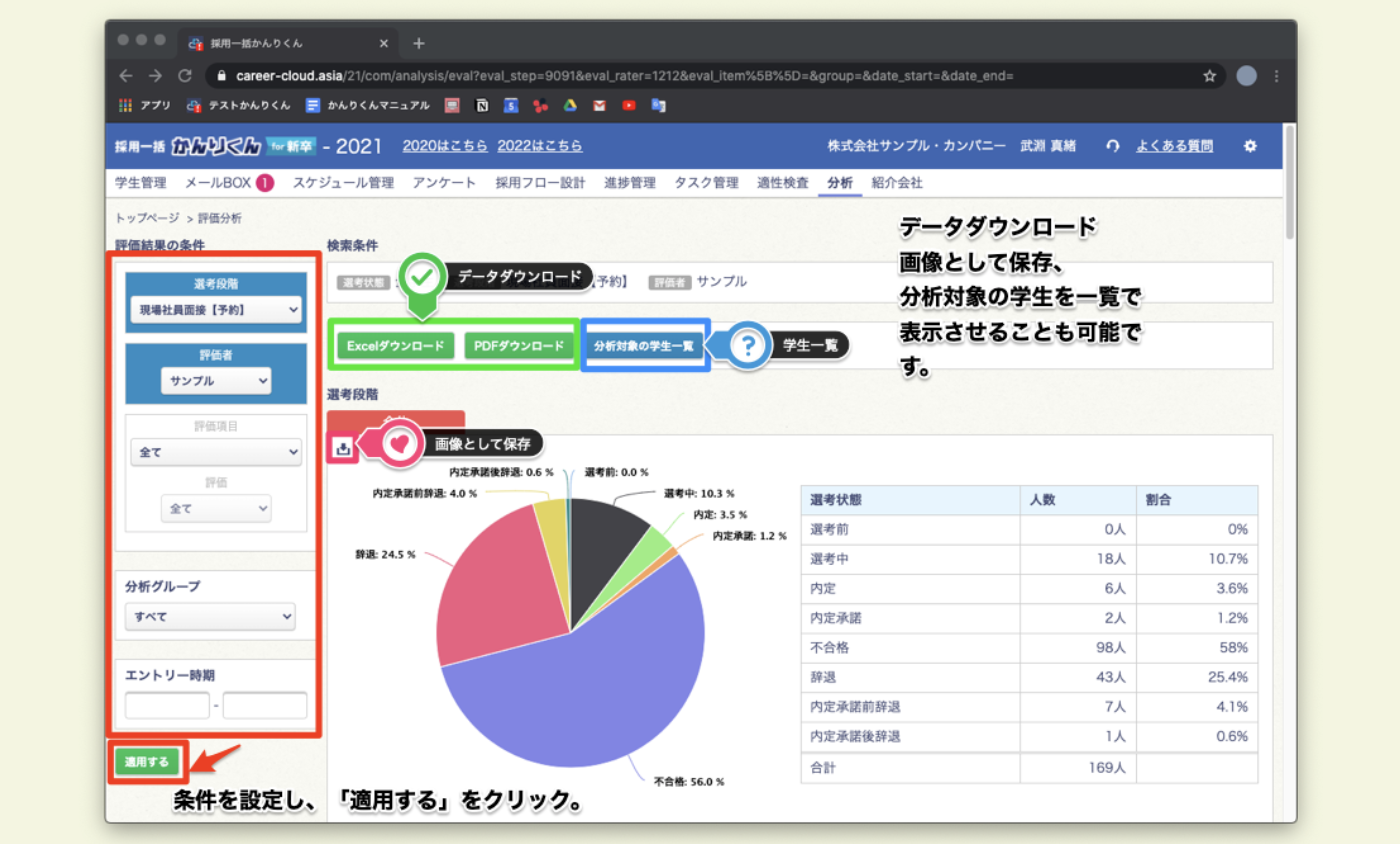Open the Gmail bookmark icon

pyautogui.click(x=599, y=105)
